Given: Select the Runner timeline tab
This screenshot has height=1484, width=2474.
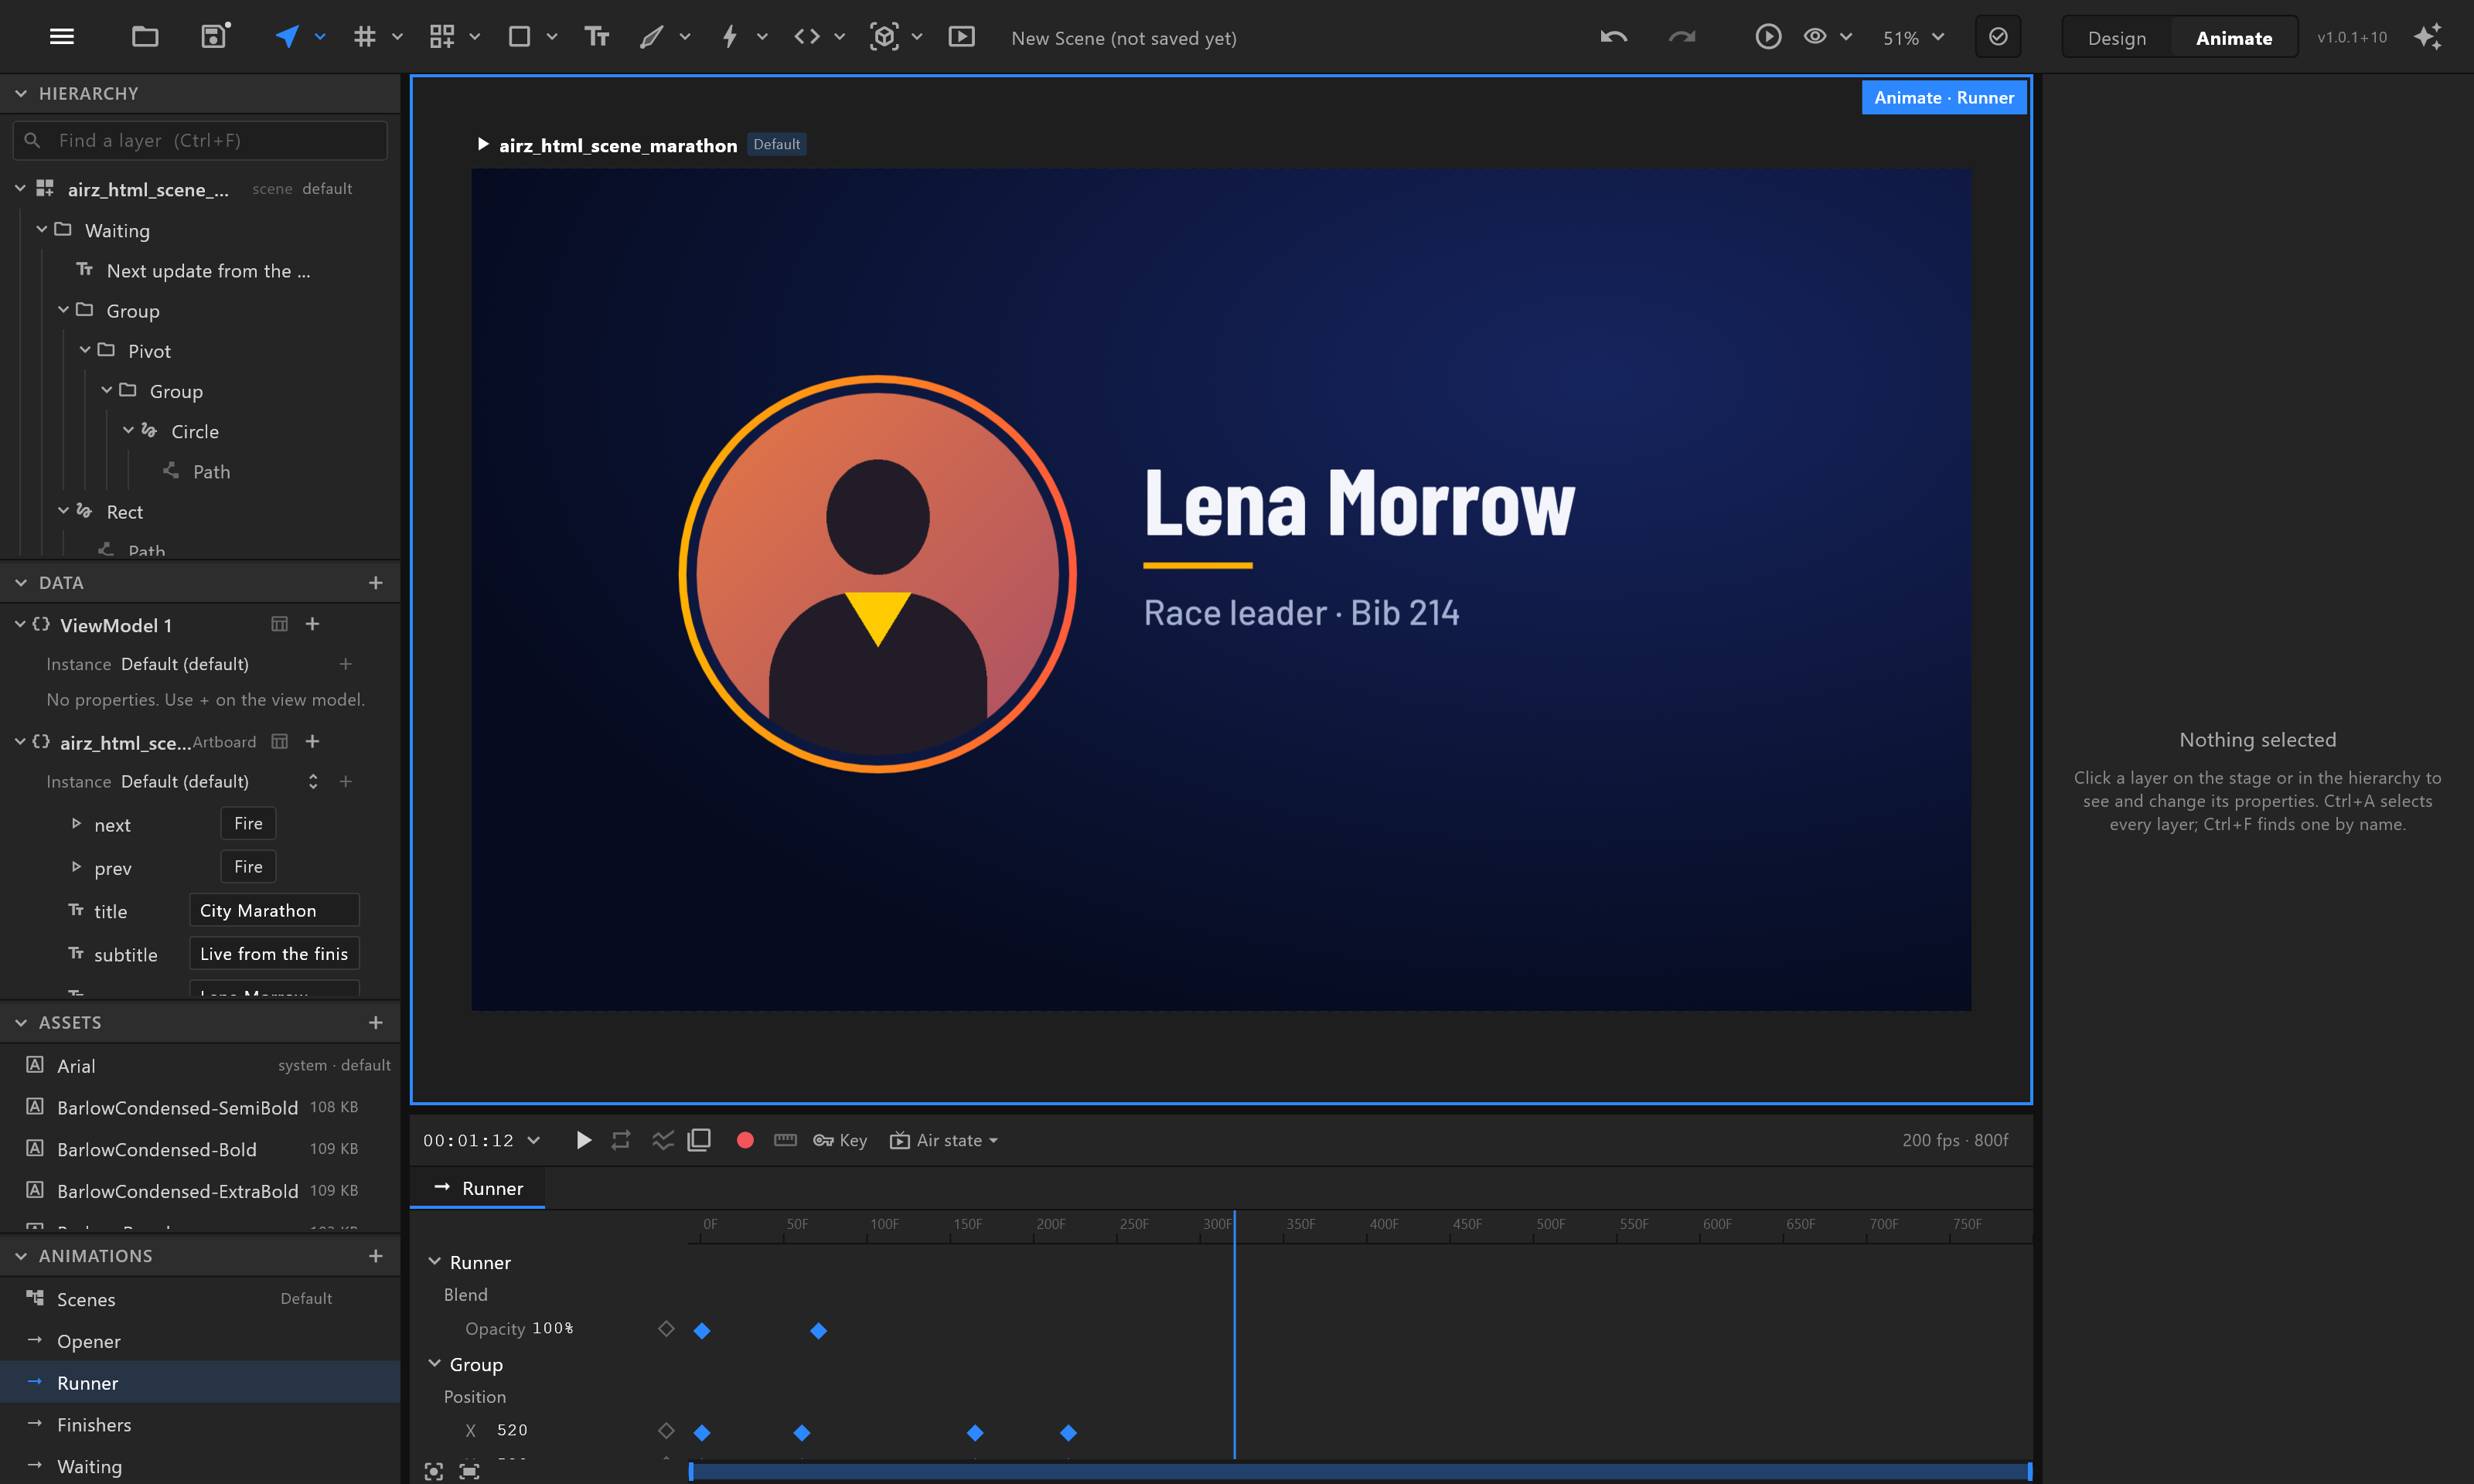Looking at the screenshot, I should pos(478,1188).
